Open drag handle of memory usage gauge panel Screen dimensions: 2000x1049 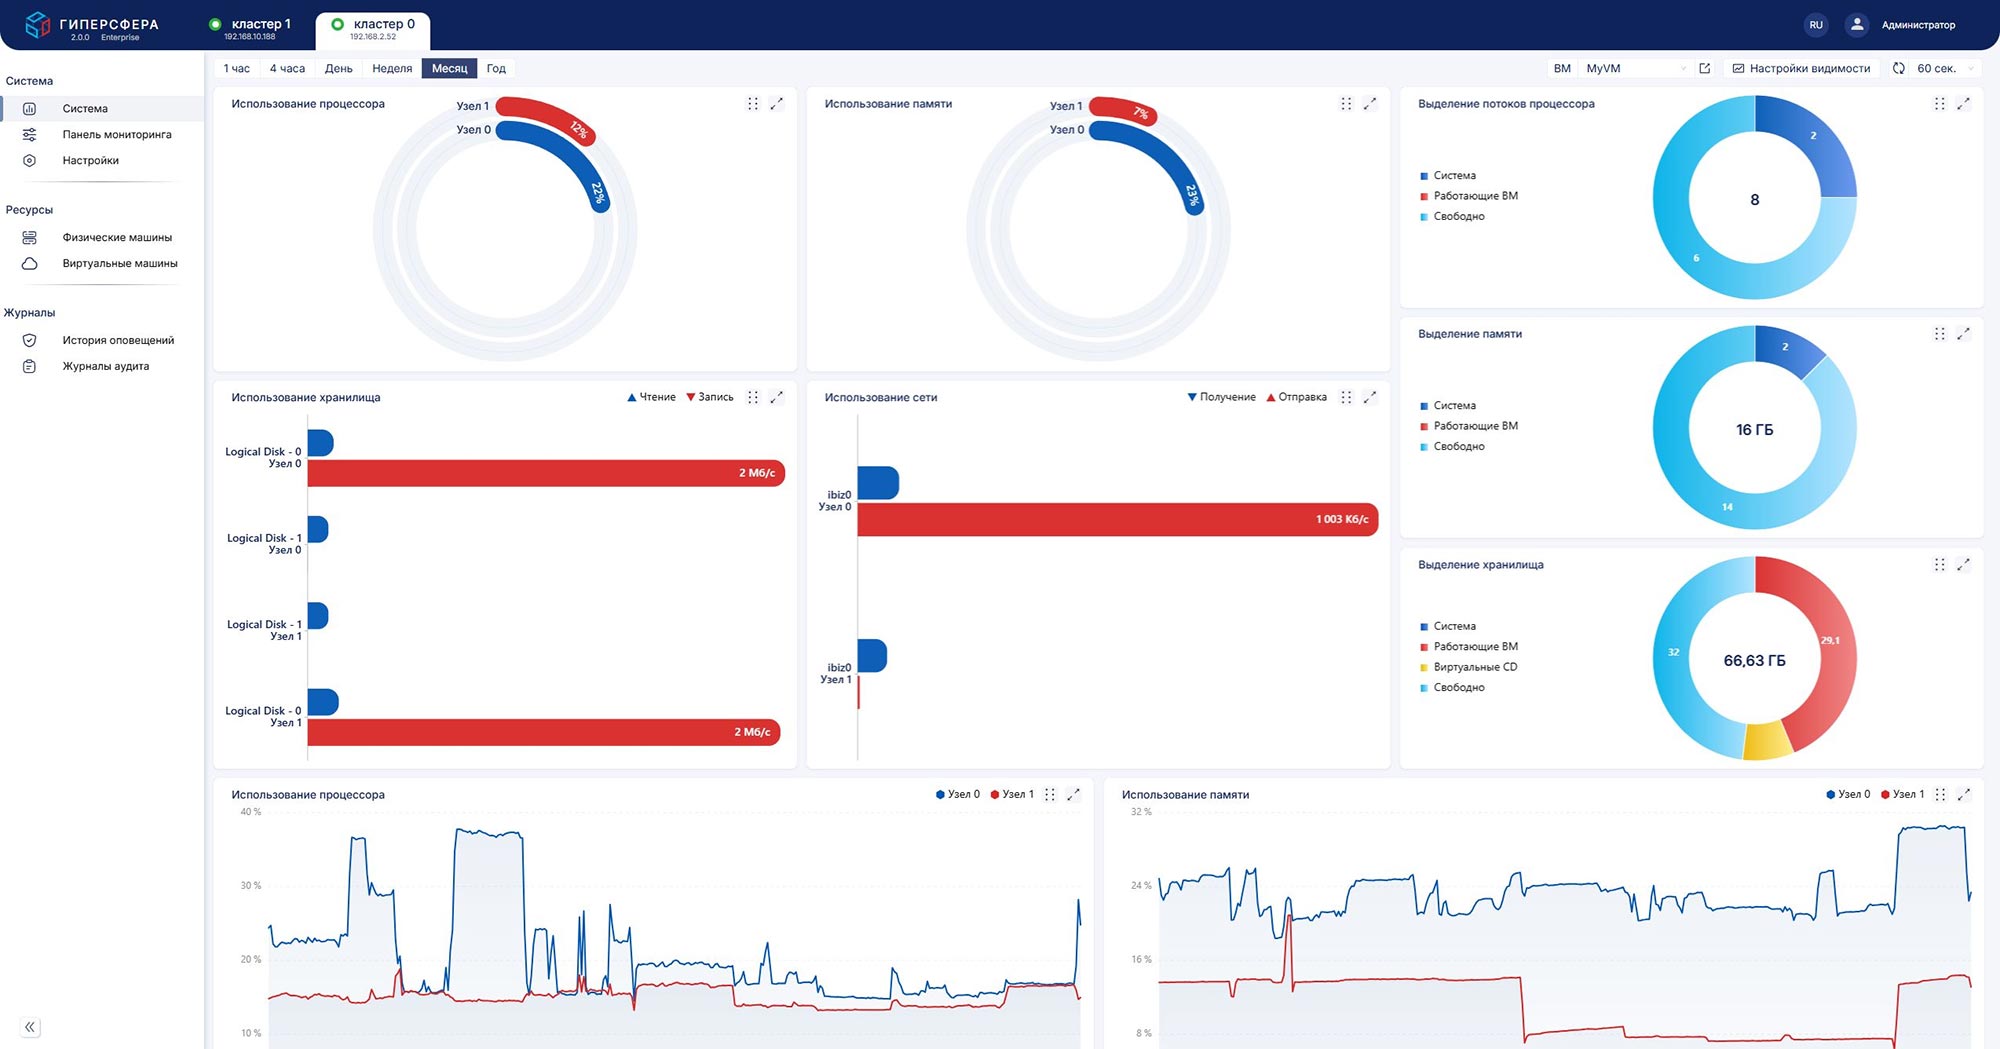point(1346,104)
